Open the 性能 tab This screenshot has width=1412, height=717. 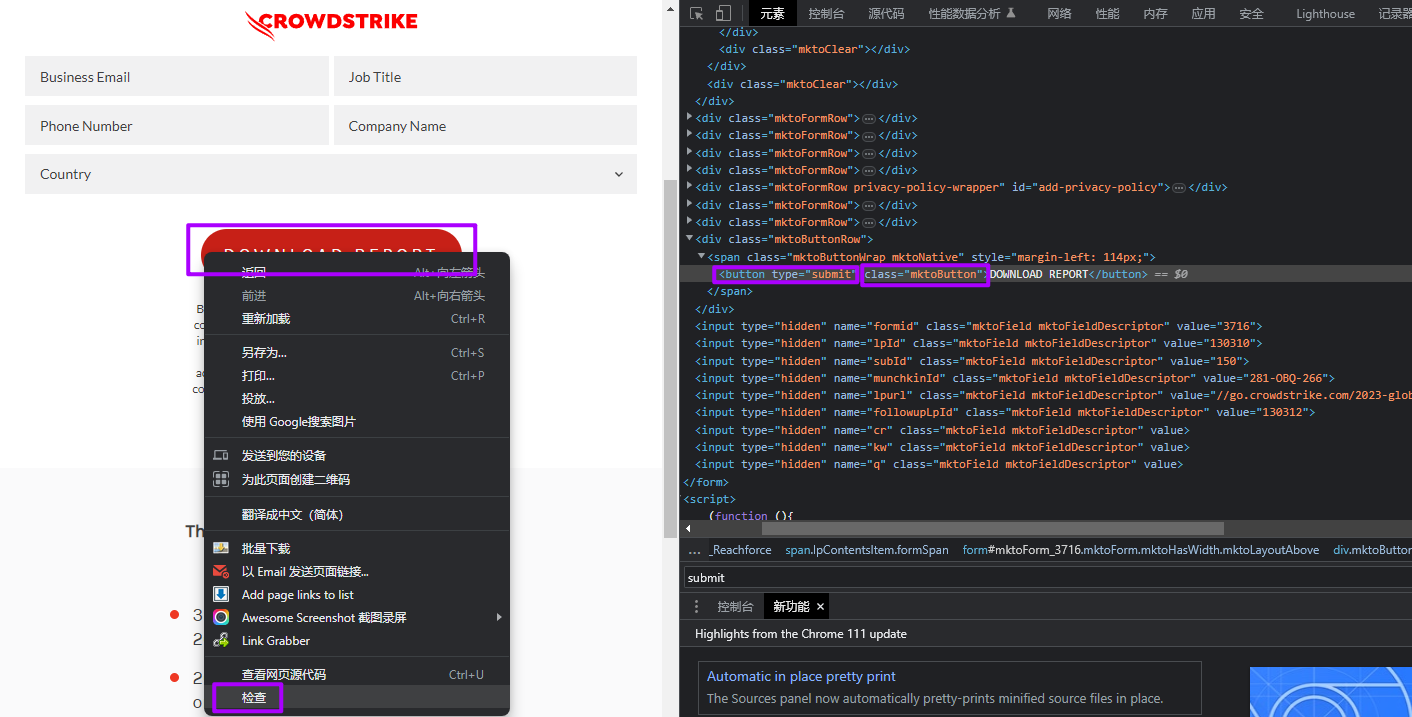tap(1107, 13)
